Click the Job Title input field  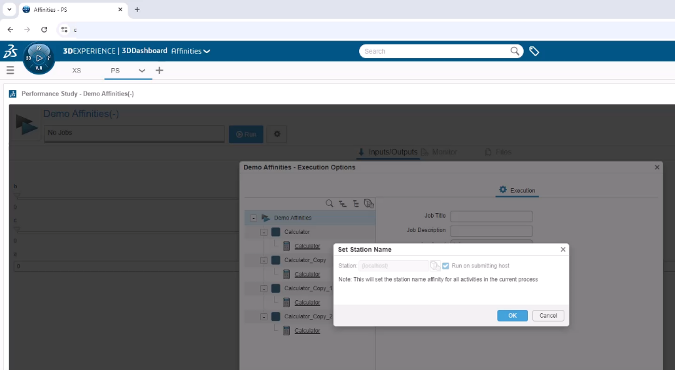[x=491, y=216]
